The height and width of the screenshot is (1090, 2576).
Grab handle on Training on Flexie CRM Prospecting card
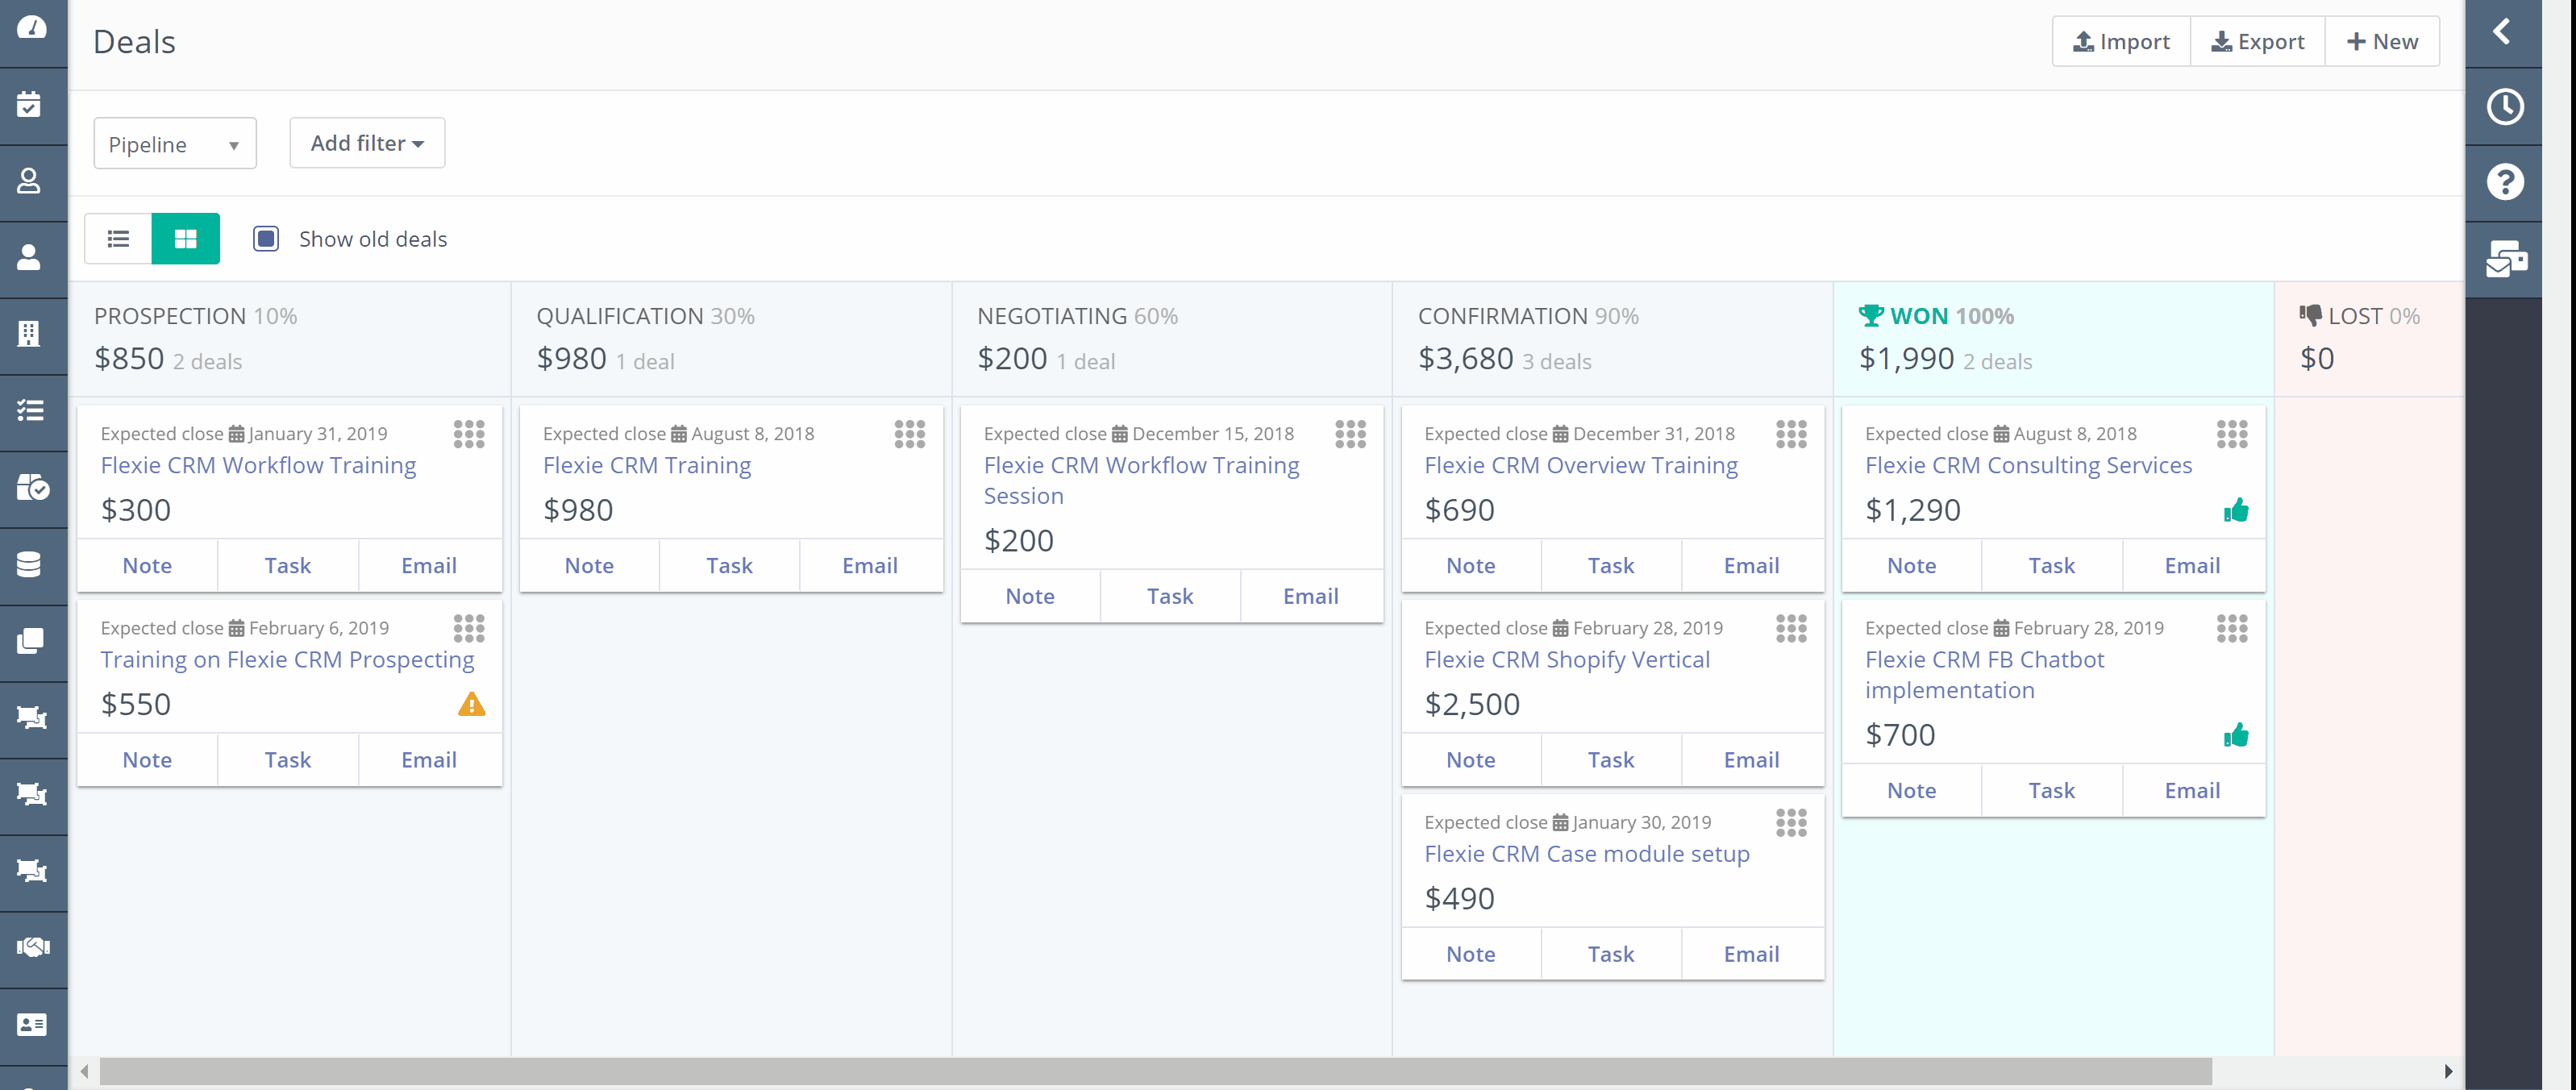coord(469,629)
